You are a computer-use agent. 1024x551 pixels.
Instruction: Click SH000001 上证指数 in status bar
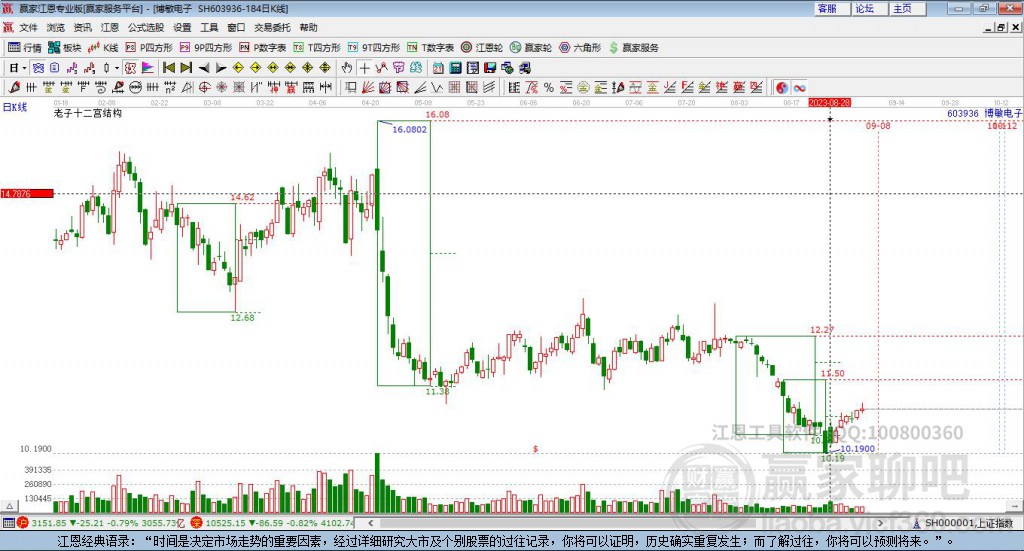point(968,523)
